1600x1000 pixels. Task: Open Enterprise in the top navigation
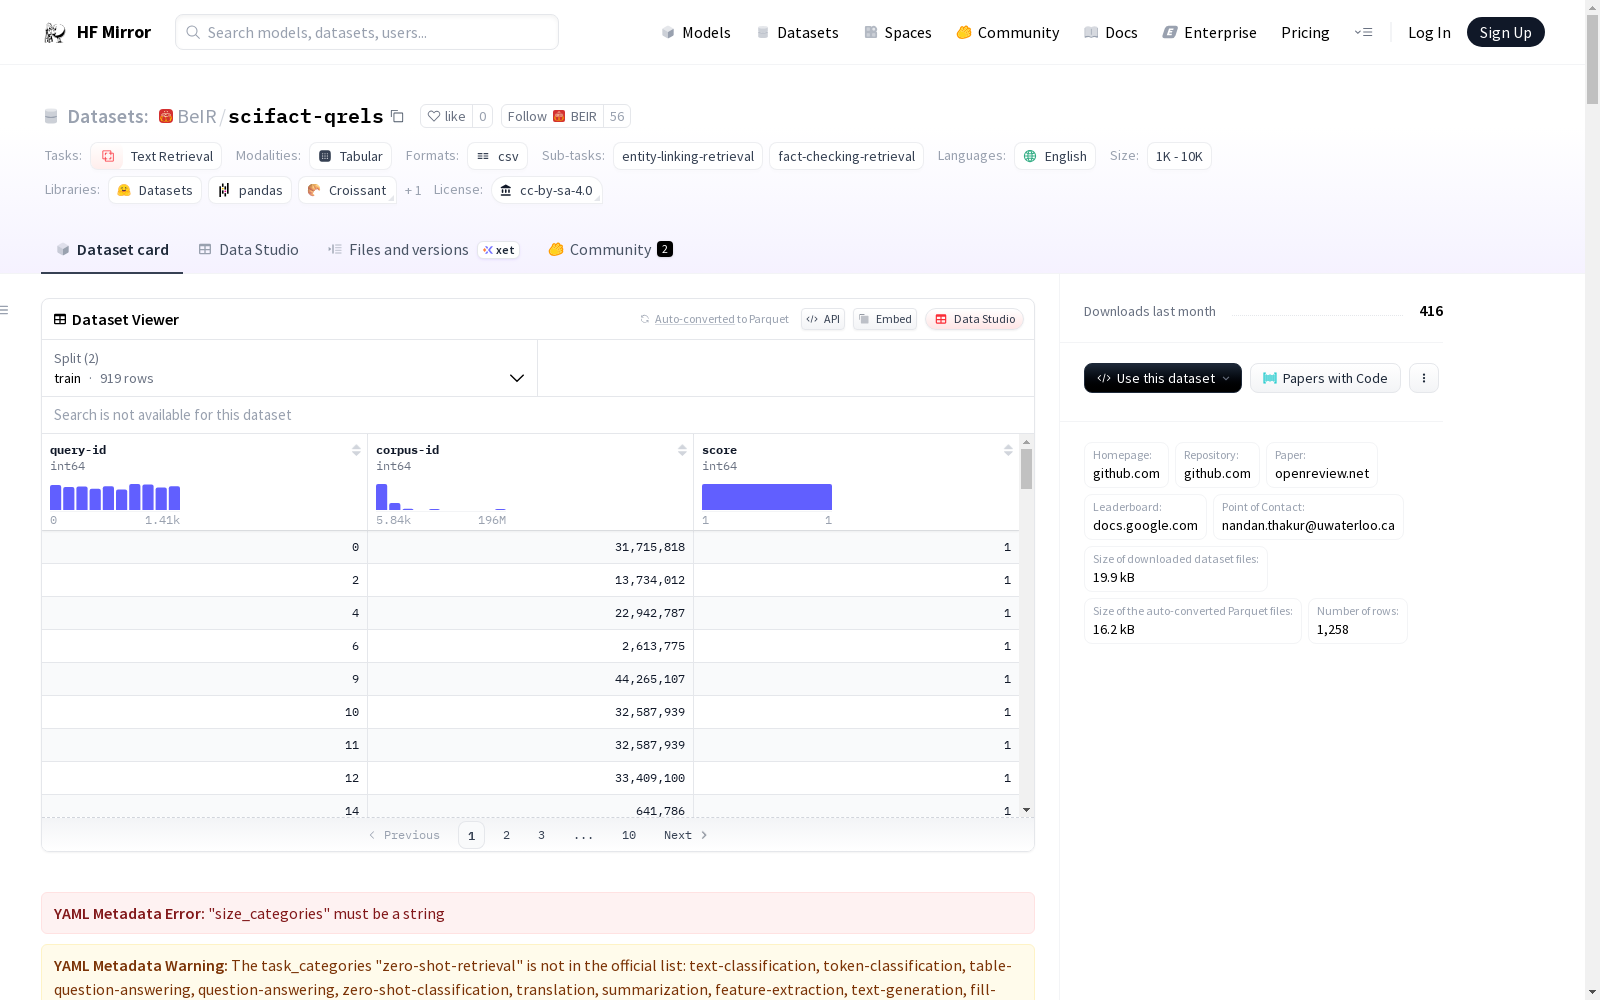(1209, 32)
